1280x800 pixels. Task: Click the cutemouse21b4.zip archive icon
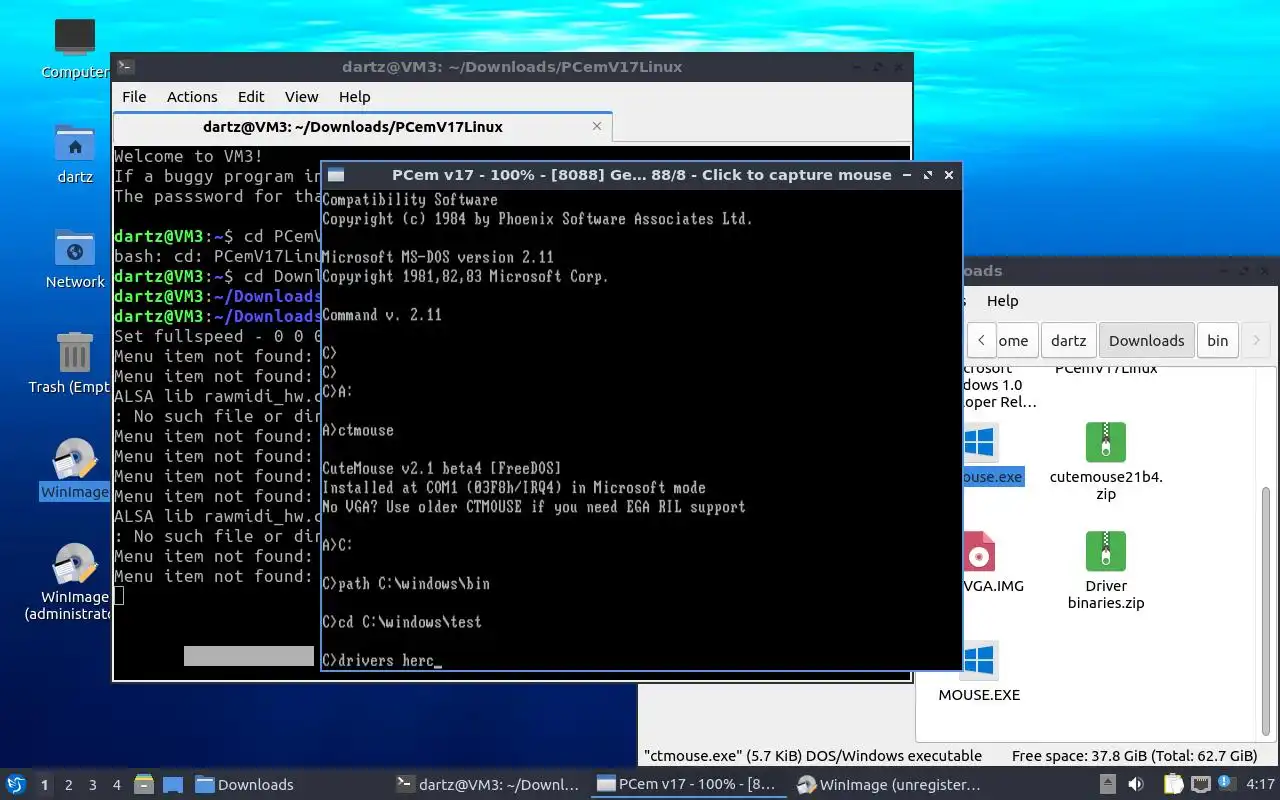click(1106, 442)
